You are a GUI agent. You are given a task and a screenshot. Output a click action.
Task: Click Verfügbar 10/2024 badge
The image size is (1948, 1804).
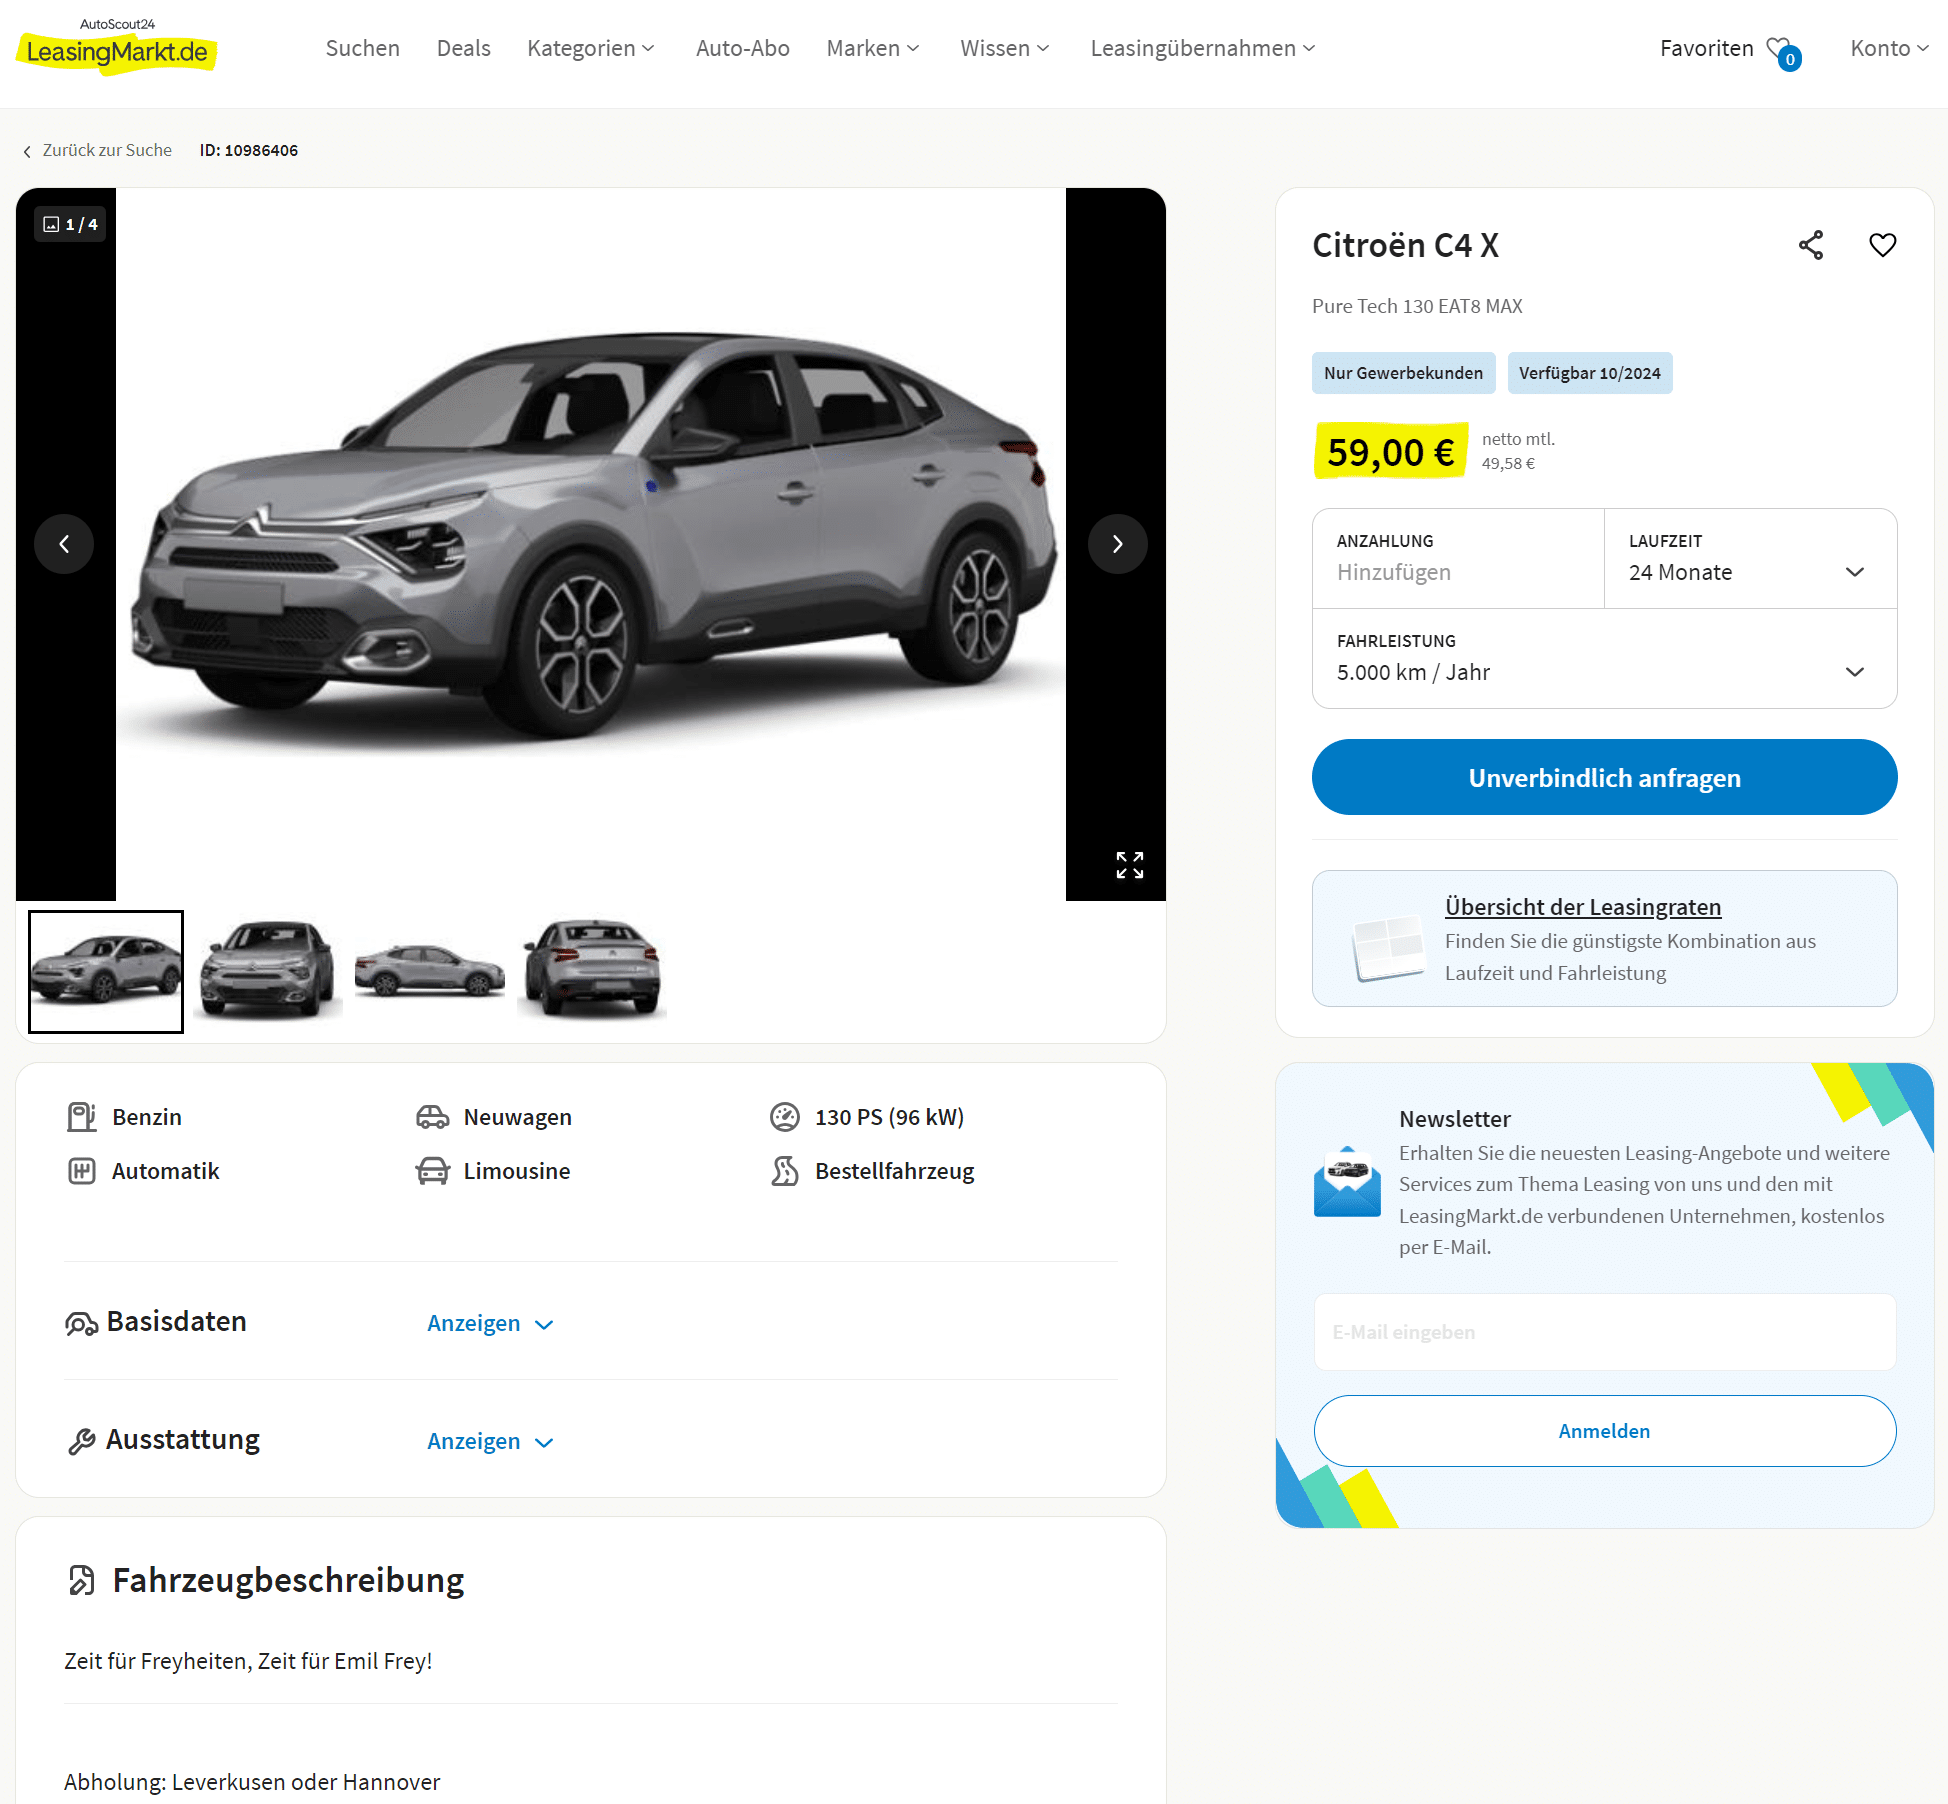point(1589,373)
